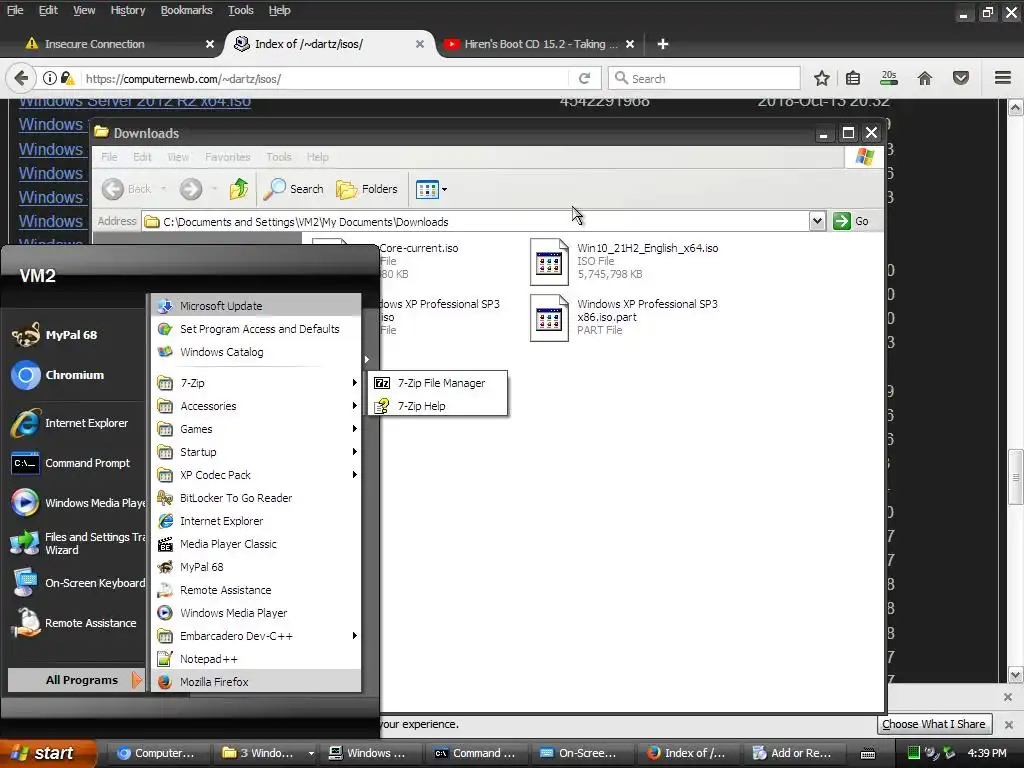The width and height of the screenshot is (1024, 768).
Task: Open MyPal 68 in All Programs list
Action: click(x=256, y=567)
